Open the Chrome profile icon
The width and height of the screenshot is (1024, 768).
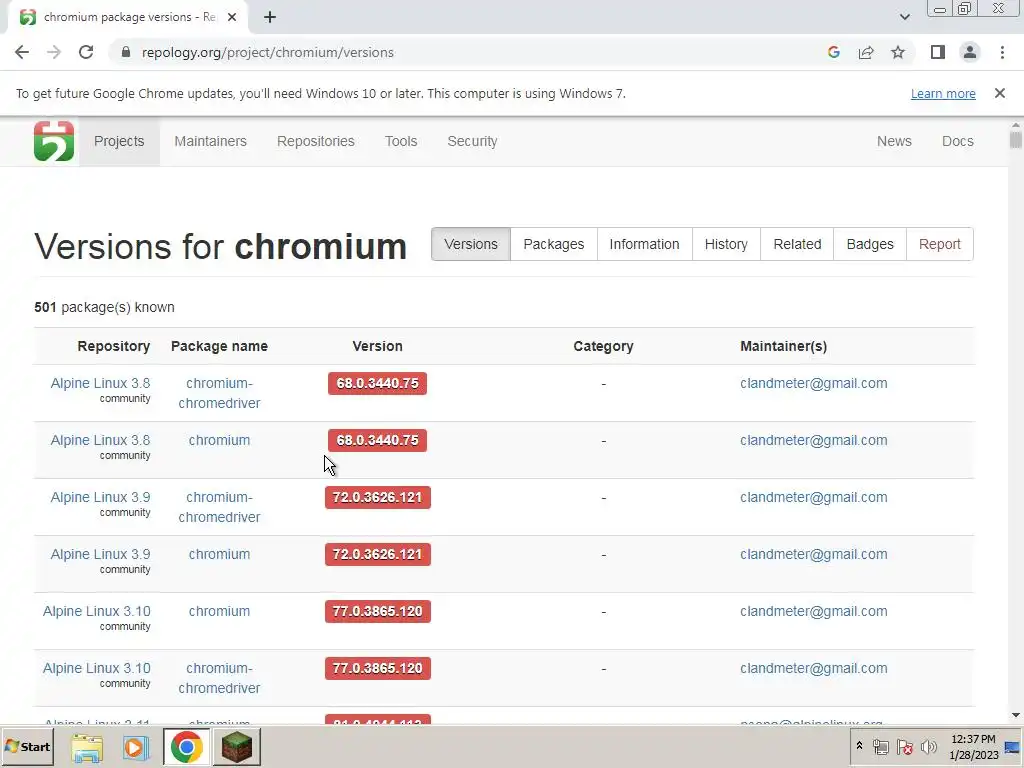click(x=970, y=52)
